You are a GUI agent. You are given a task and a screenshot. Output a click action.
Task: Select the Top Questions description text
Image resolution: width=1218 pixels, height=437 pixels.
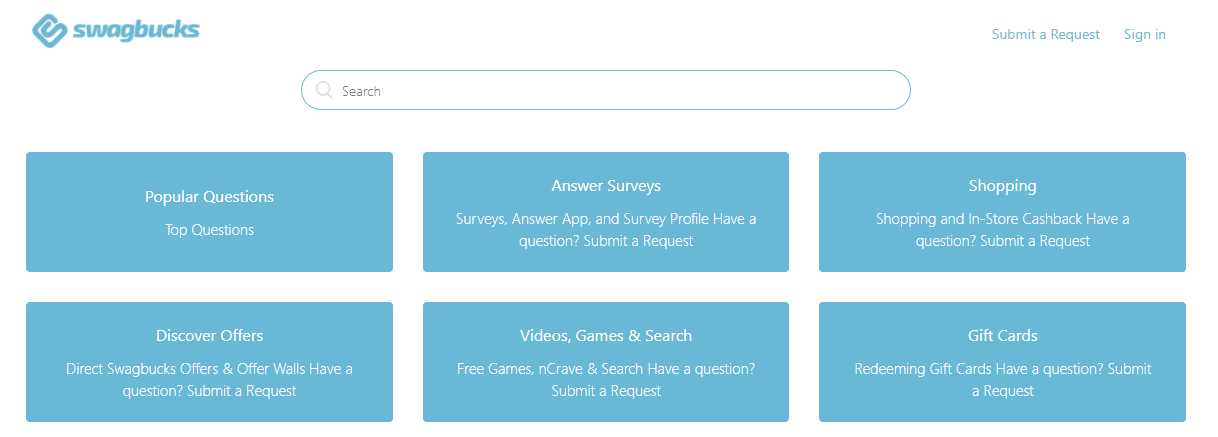(x=209, y=230)
